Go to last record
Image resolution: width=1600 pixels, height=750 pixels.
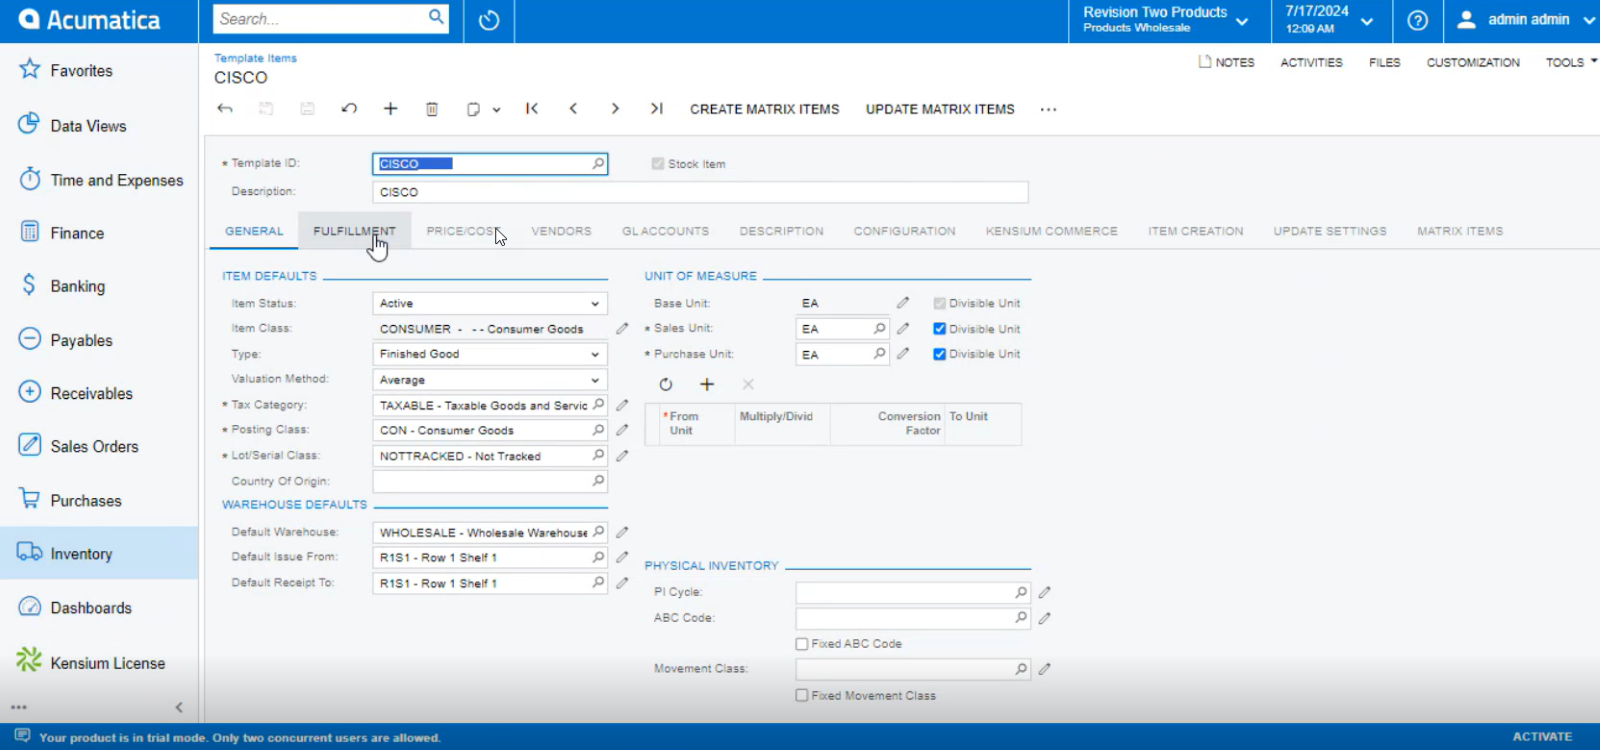tap(656, 109)
